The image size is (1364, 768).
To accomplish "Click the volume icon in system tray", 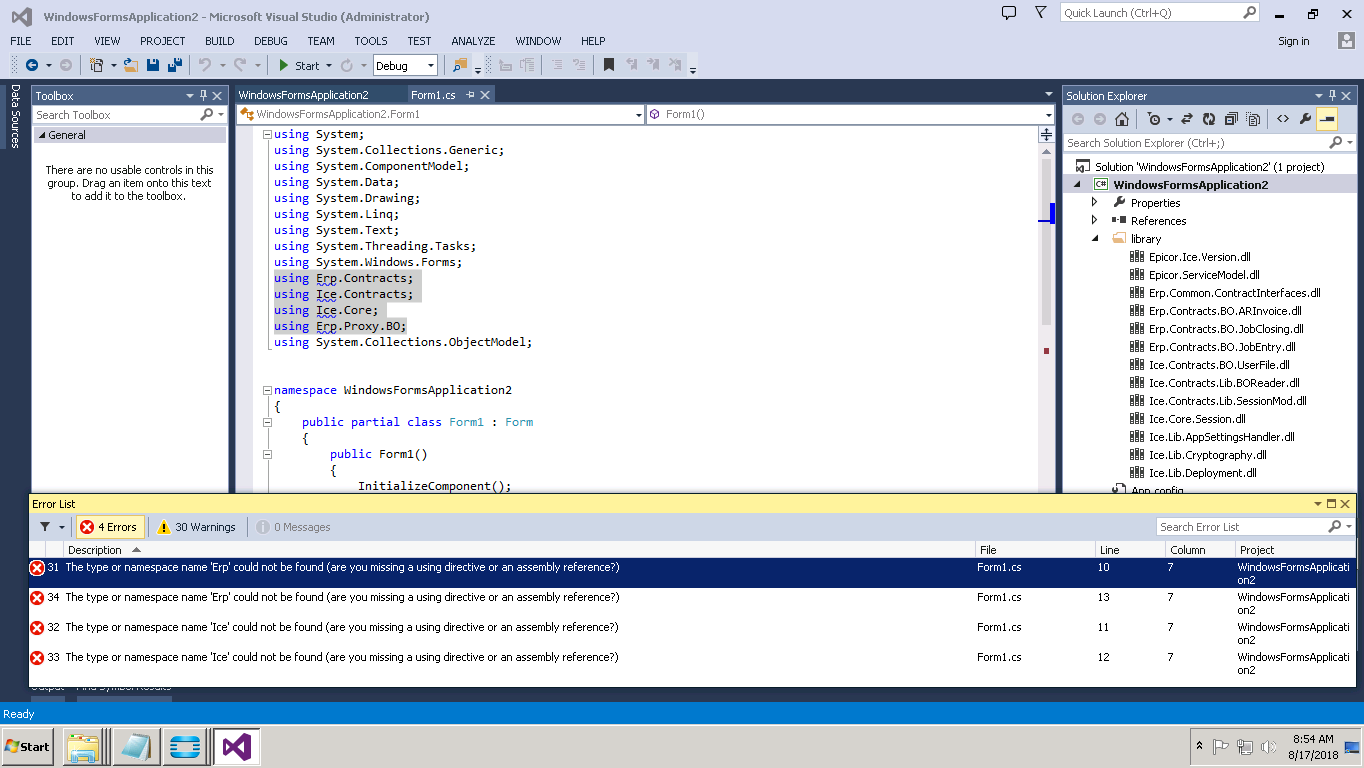I will point(1270,747).
